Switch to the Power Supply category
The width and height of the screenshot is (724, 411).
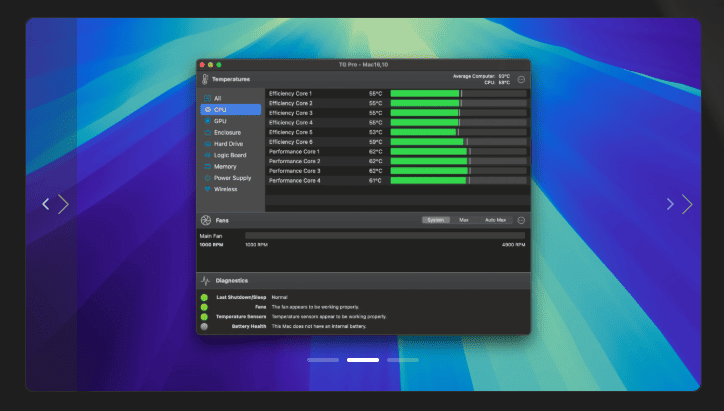[230, 178]
